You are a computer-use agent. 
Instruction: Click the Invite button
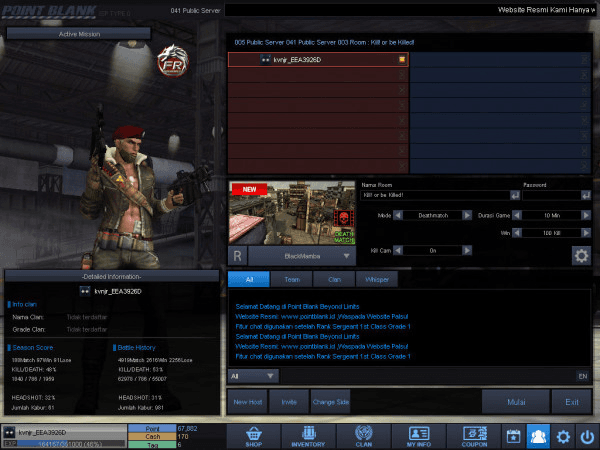click(x=289, y=402)
